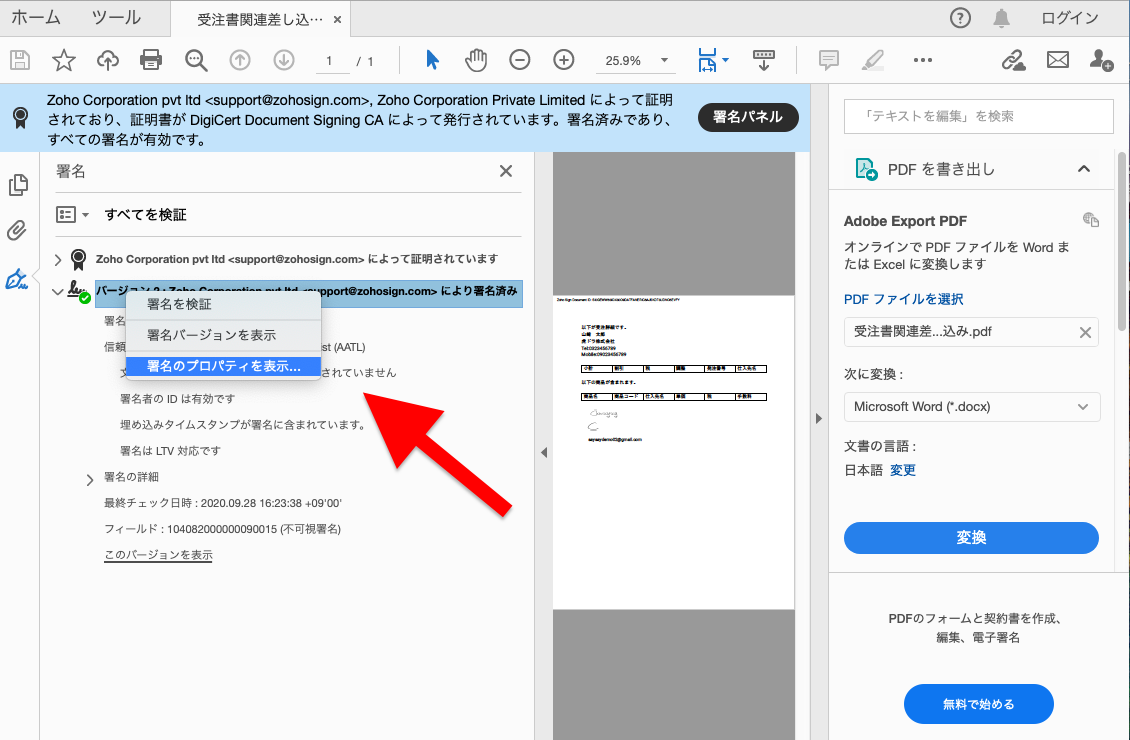This screenshot has height=740, width=1130.
Task: Bookmark the file with the star icon
Action: (64, 60)
